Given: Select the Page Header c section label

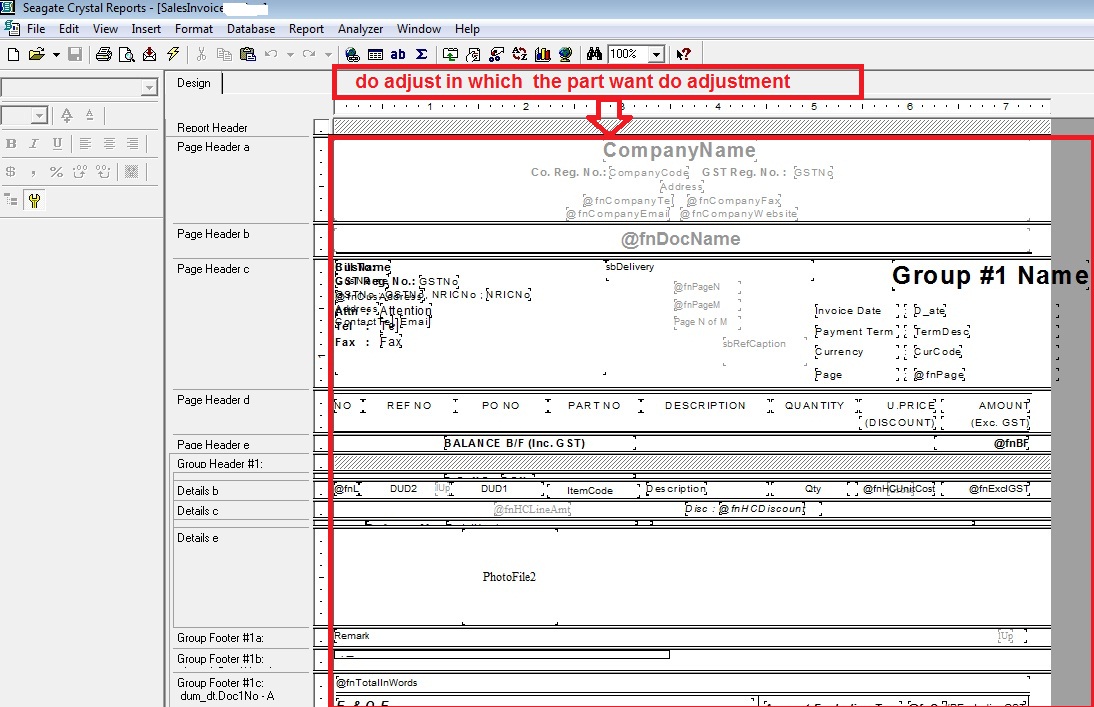Looking at the screenshot, I should point(213,269).
